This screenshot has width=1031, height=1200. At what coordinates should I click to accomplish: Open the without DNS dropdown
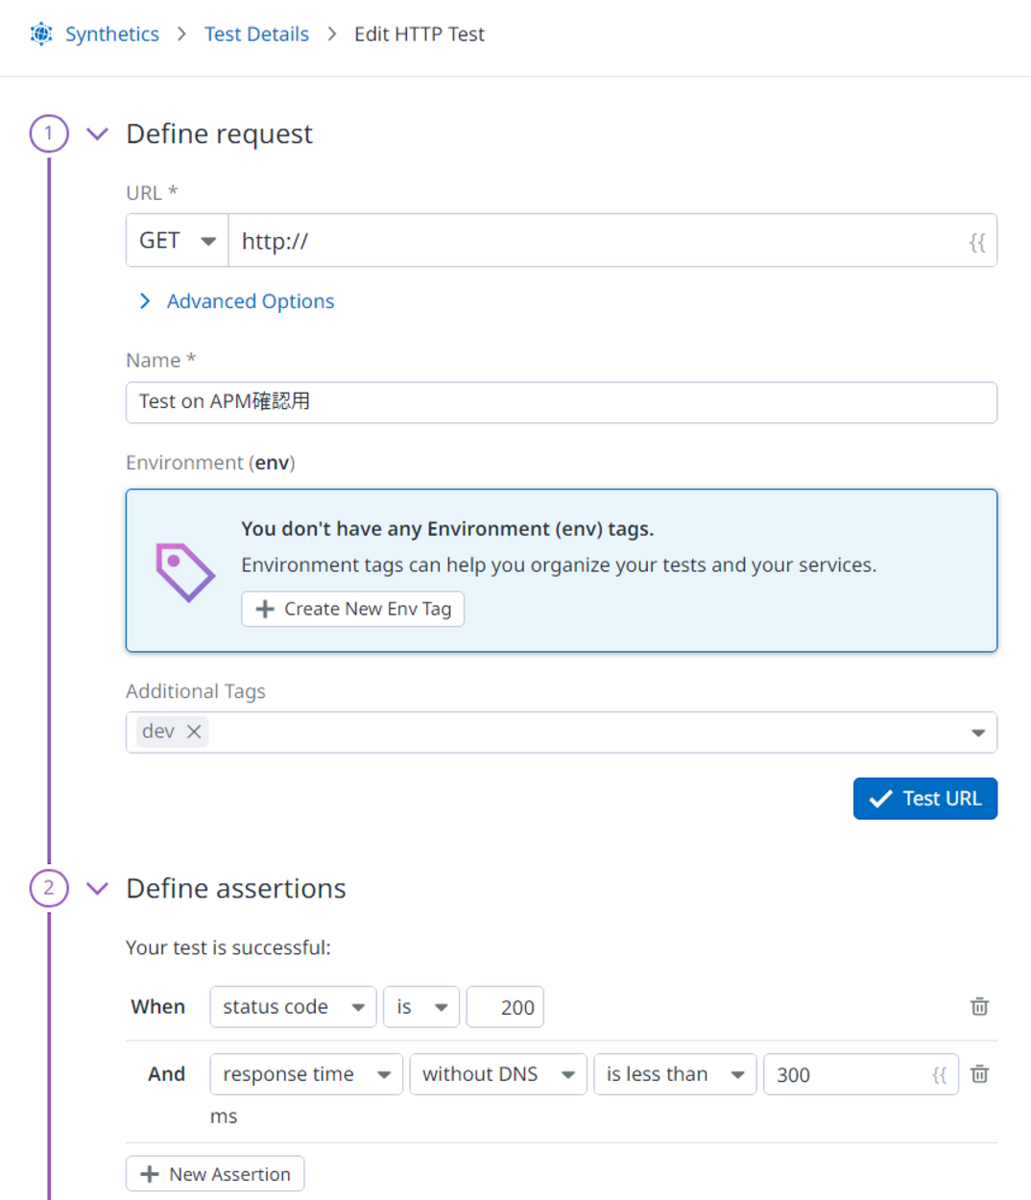pos(498,1074)
